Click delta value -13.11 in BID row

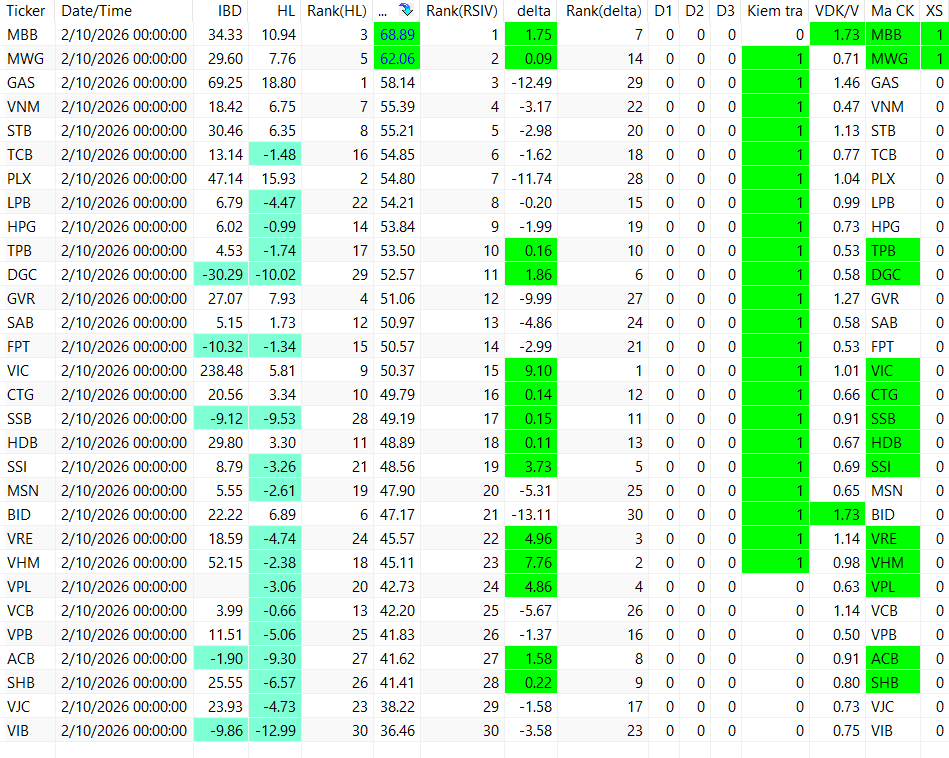pyautogui.click(x=531, y=515)
